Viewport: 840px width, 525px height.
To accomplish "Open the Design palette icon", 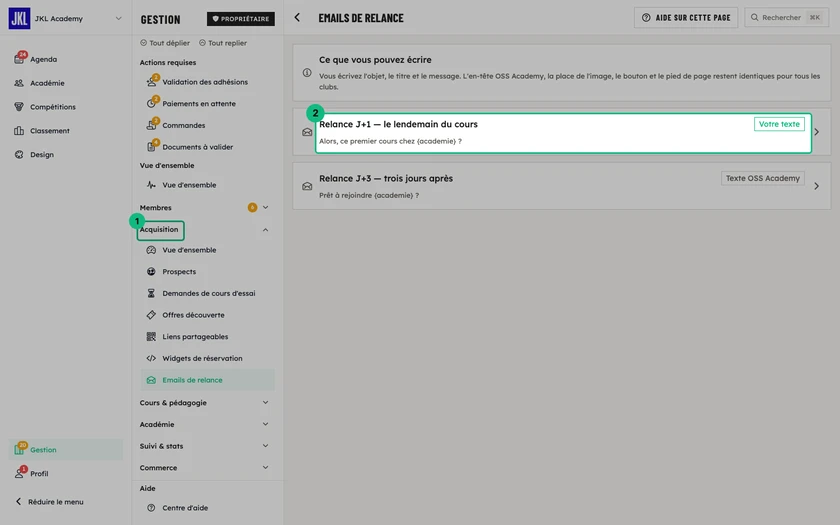I will (19, 154).
